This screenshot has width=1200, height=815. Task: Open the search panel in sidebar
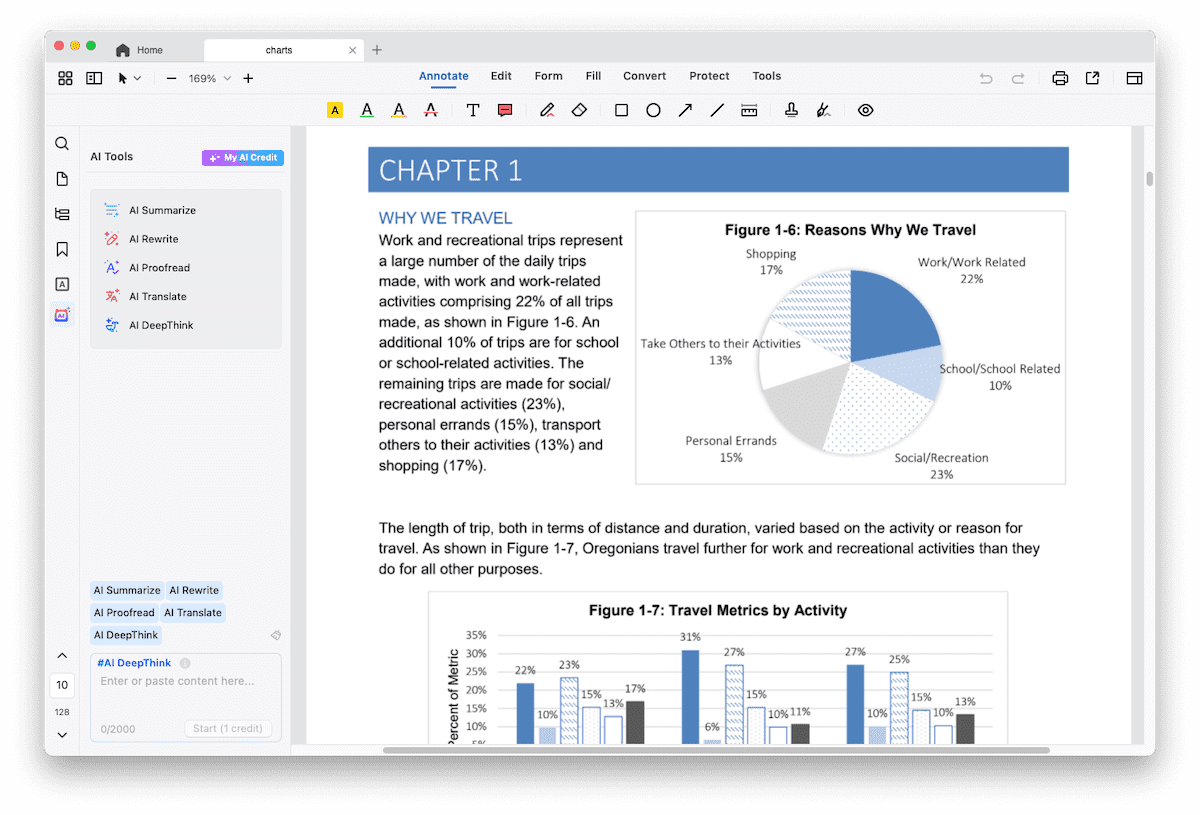coord(62,144)
